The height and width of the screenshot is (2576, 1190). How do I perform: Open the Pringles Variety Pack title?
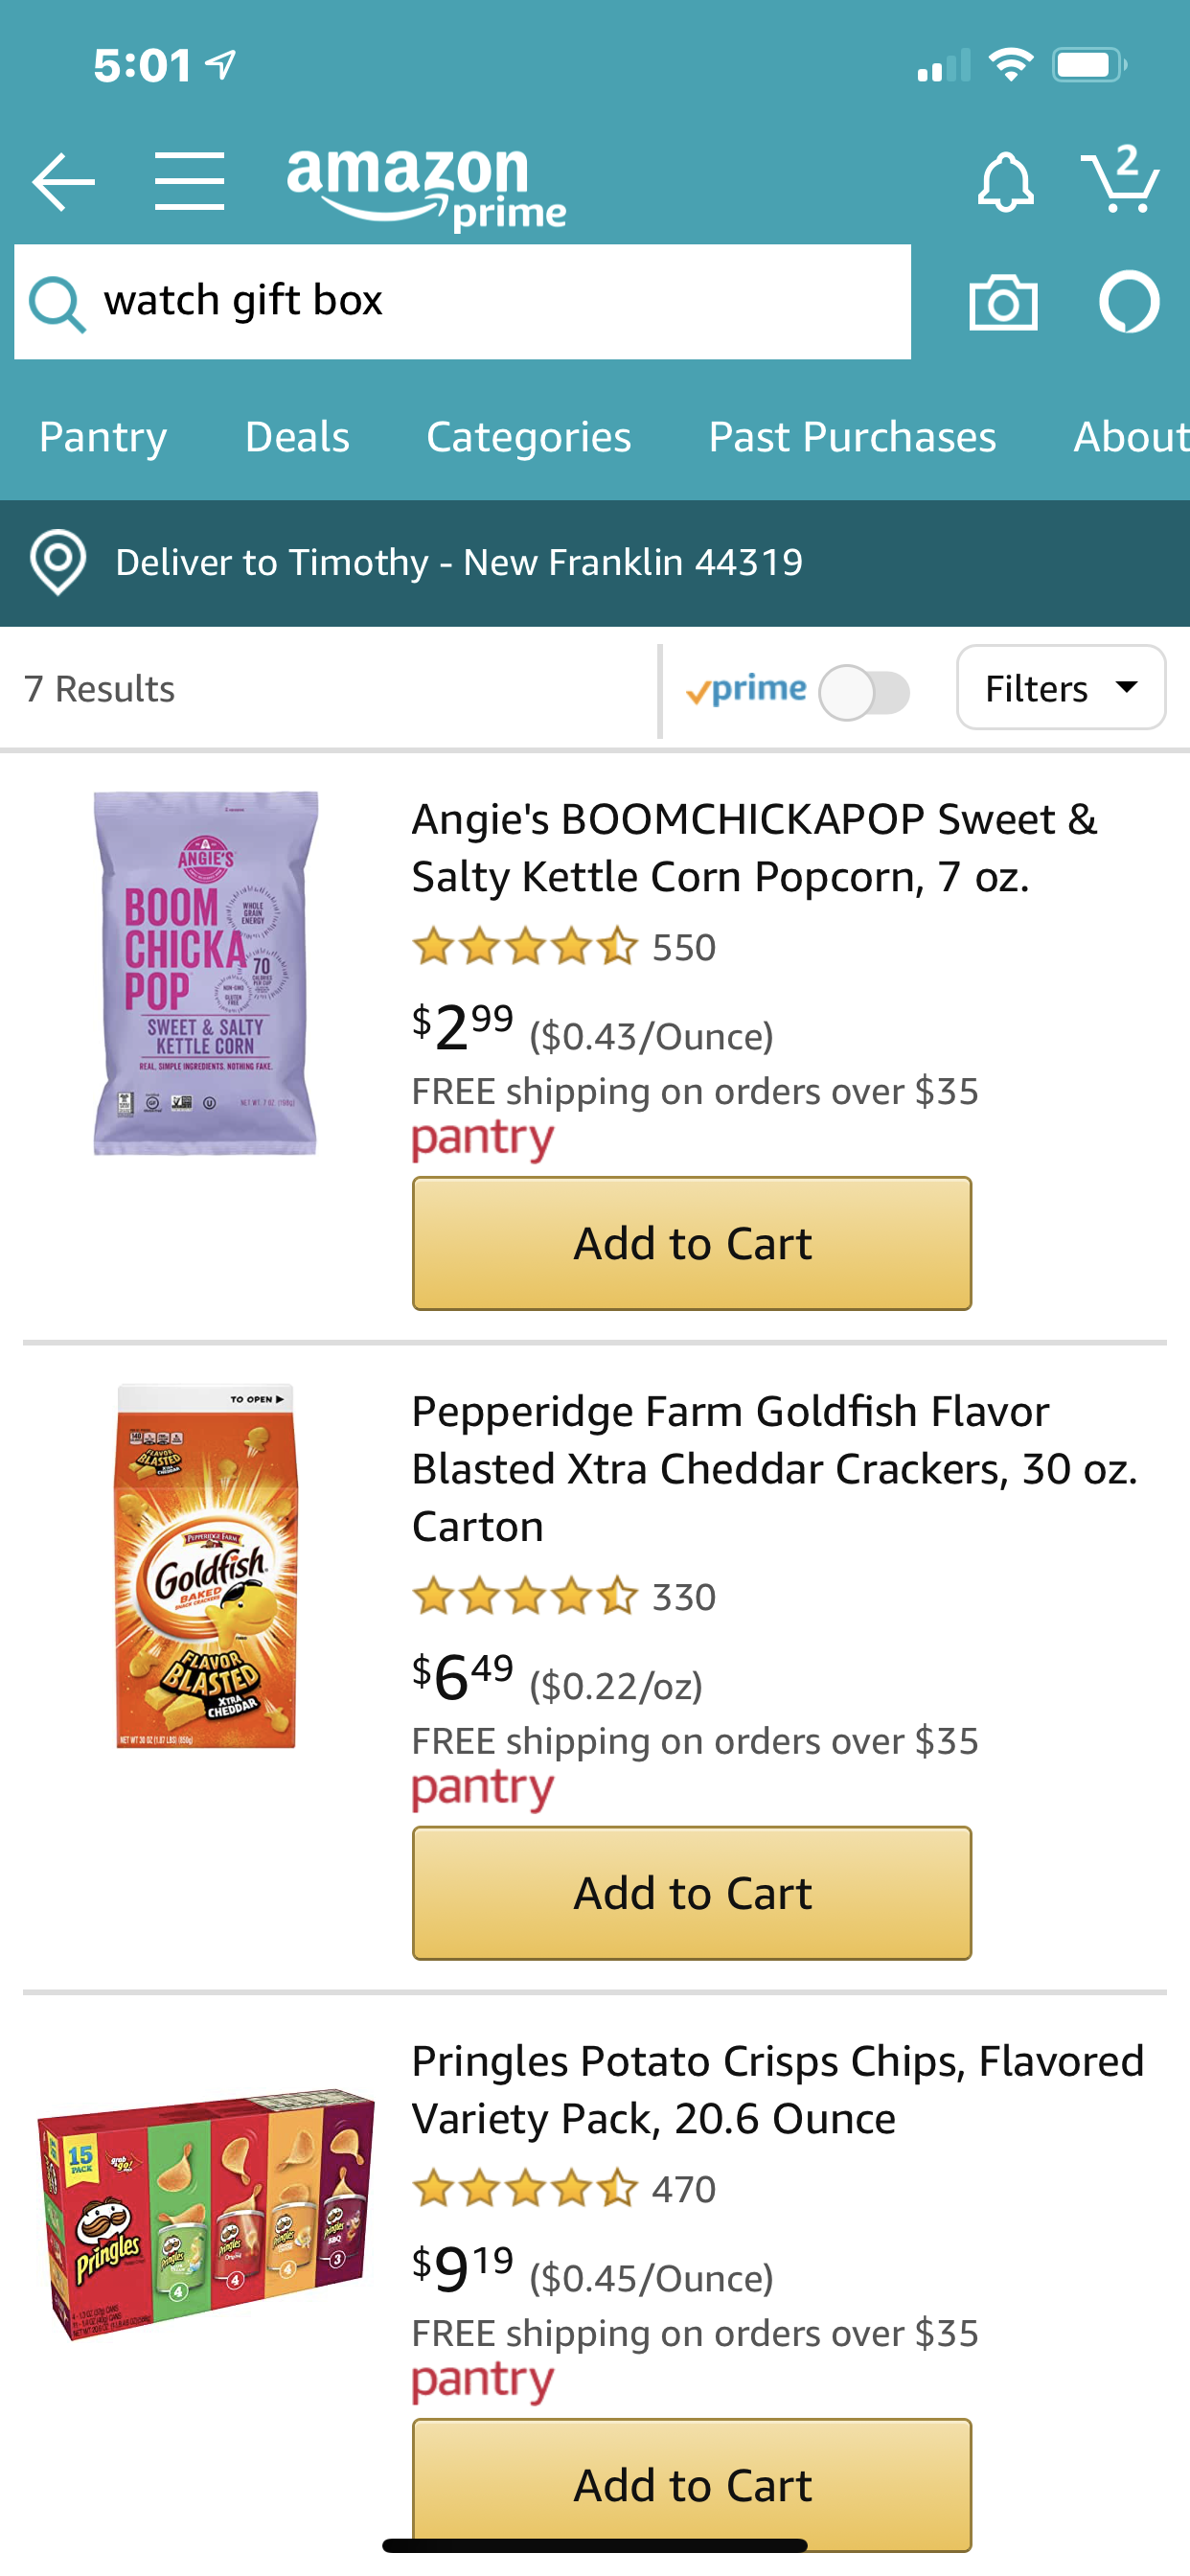pos(777,2089)
